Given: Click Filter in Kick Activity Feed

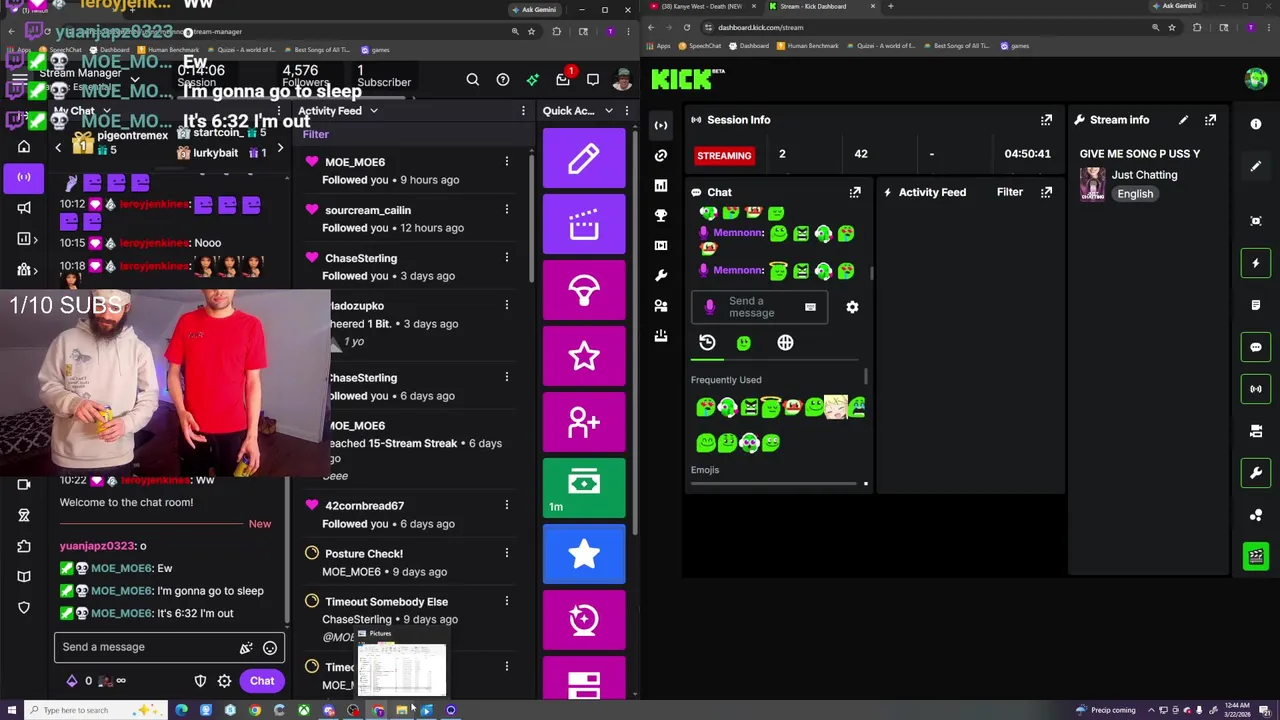Looking at the screenshot, I should pyautogui.click(x=1010, y=192).
